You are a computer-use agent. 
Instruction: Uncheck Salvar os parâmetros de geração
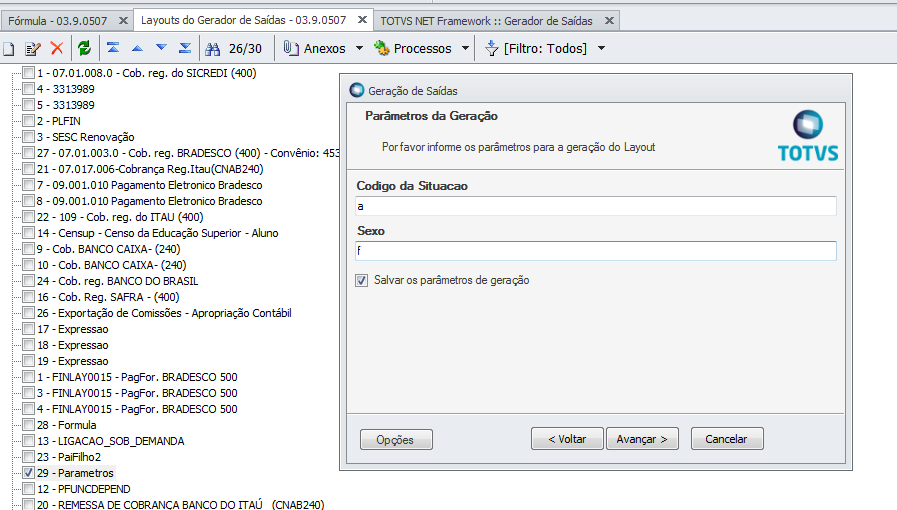pyautogui.click(x=362, y=280)
